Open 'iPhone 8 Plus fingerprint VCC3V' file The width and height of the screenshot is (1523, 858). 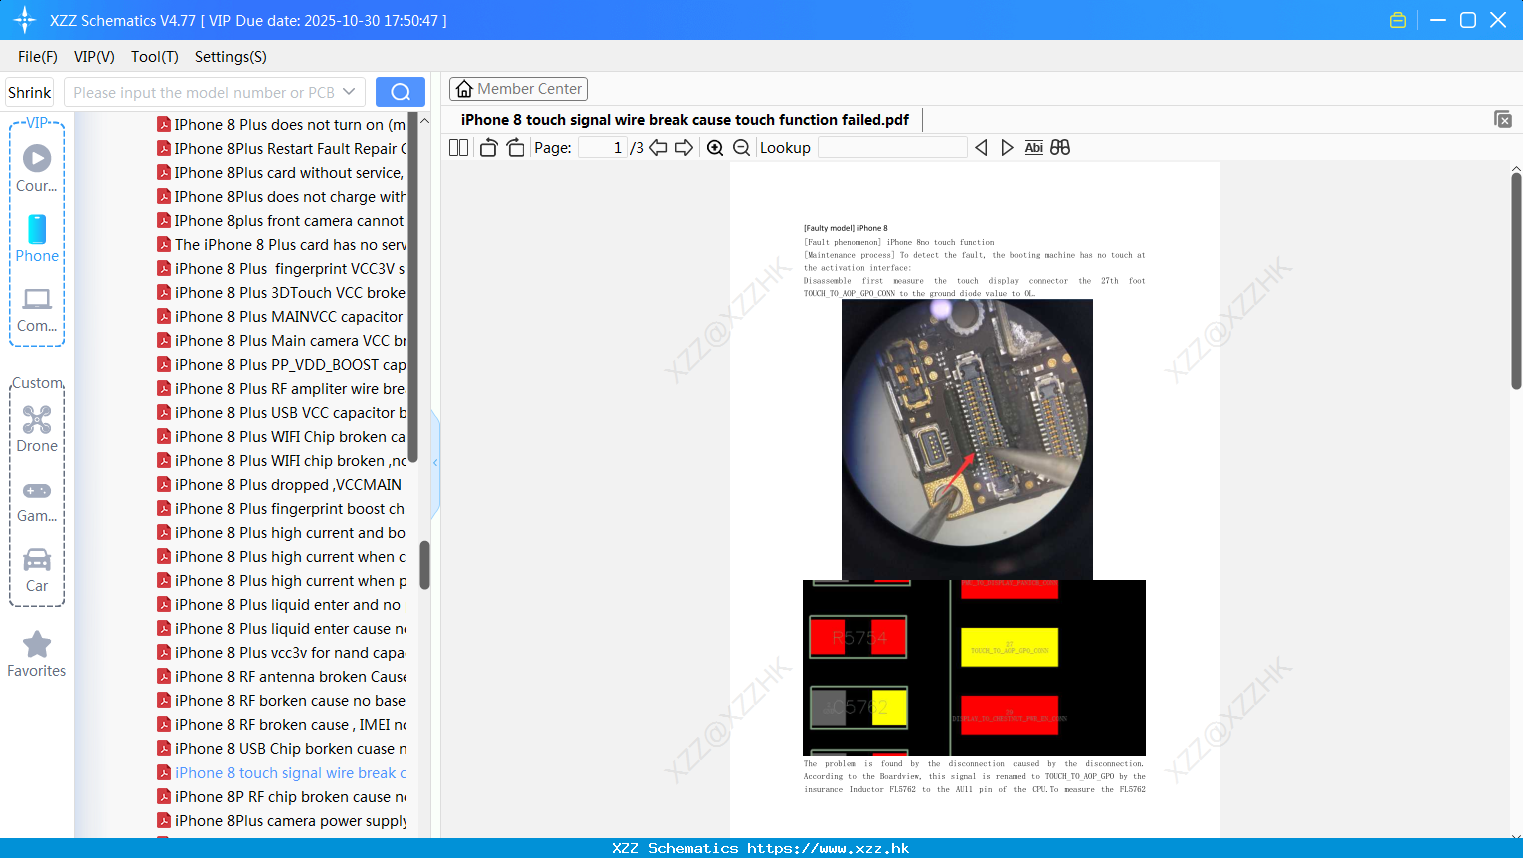tap(281, 269)
